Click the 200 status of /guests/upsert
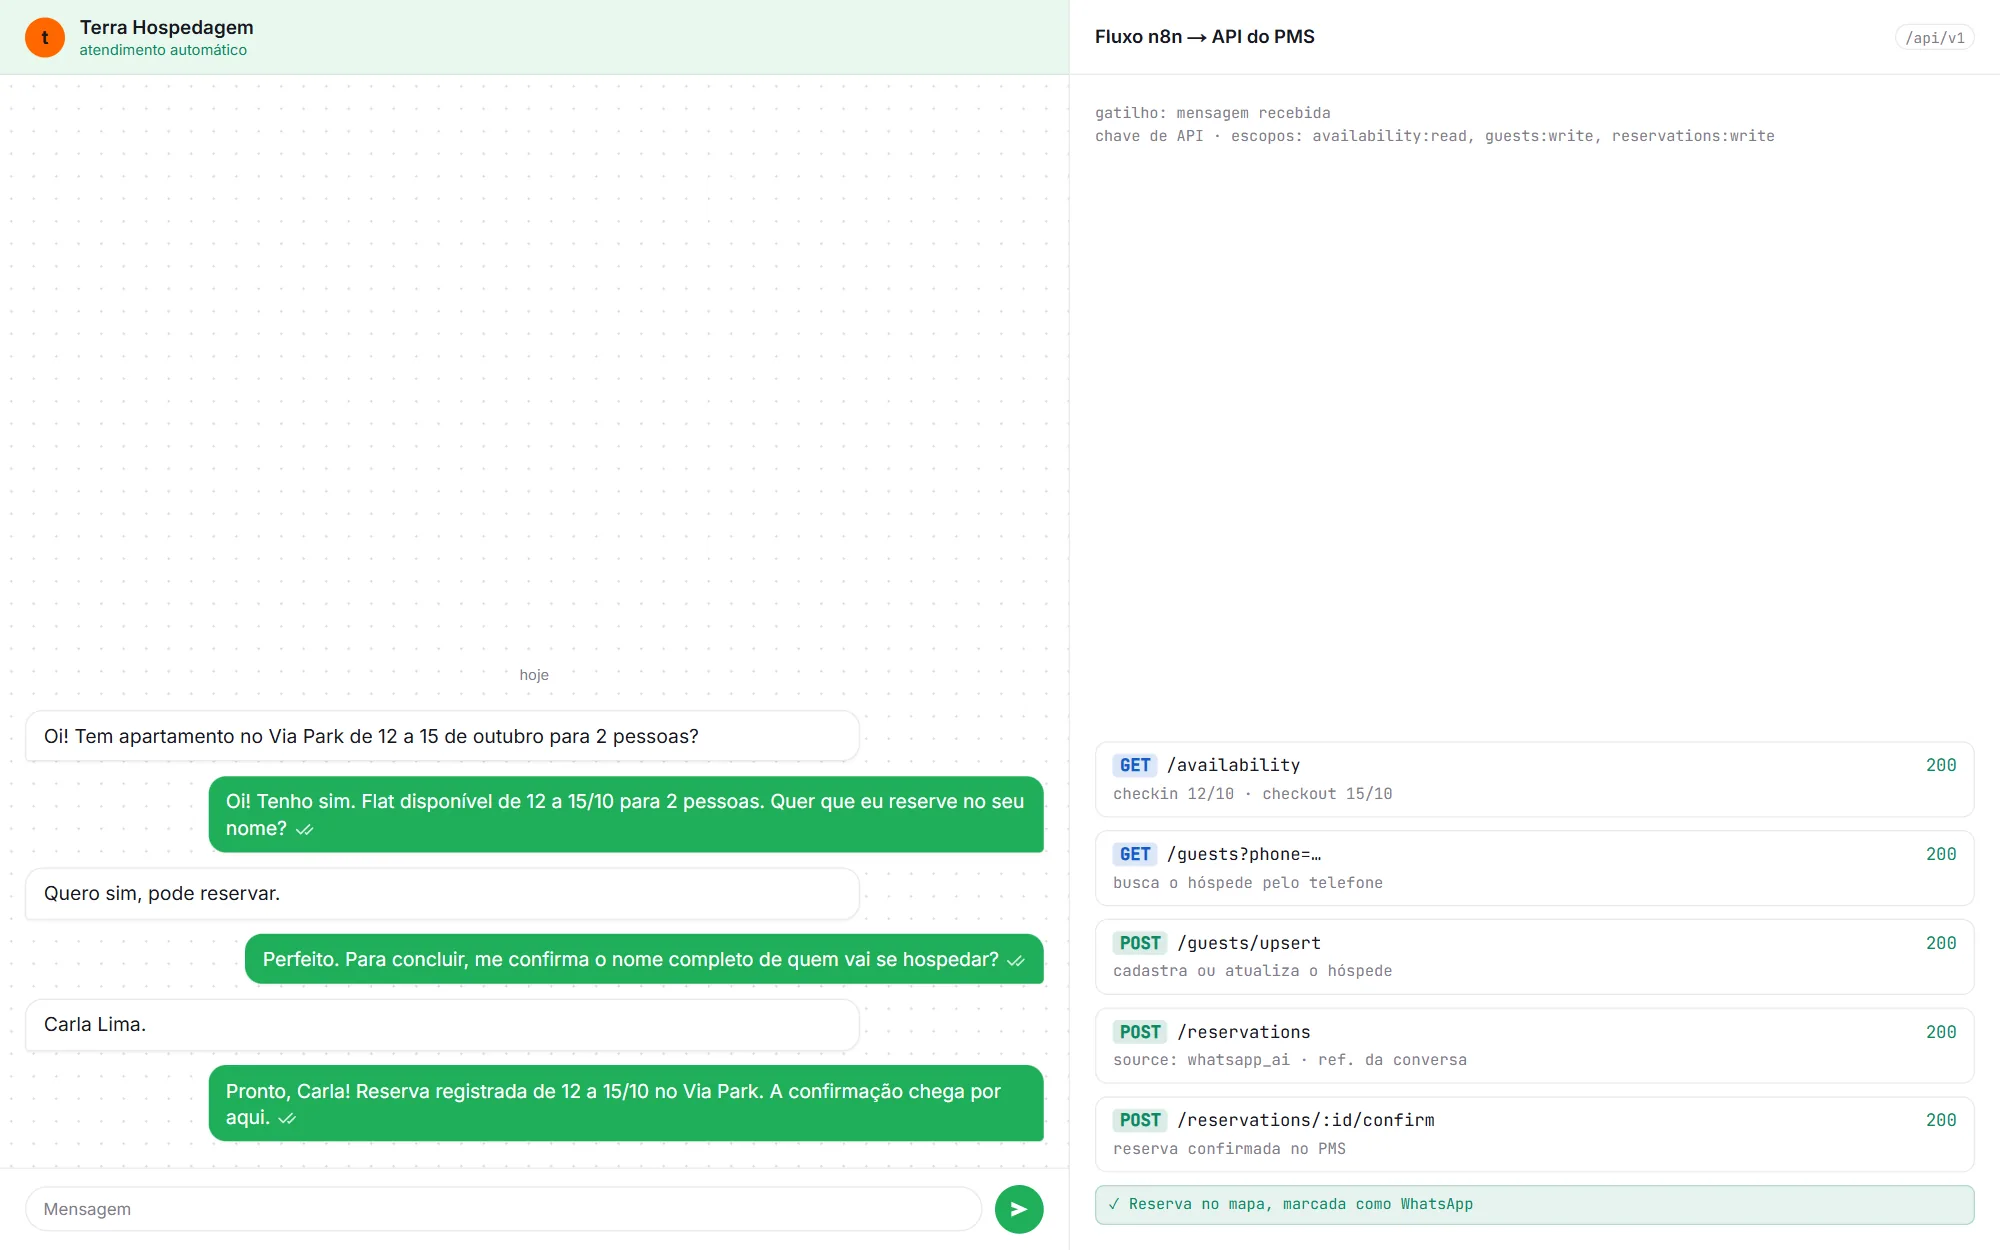The height and width of the screenshot is (1250, 2000). [1941, 943]
